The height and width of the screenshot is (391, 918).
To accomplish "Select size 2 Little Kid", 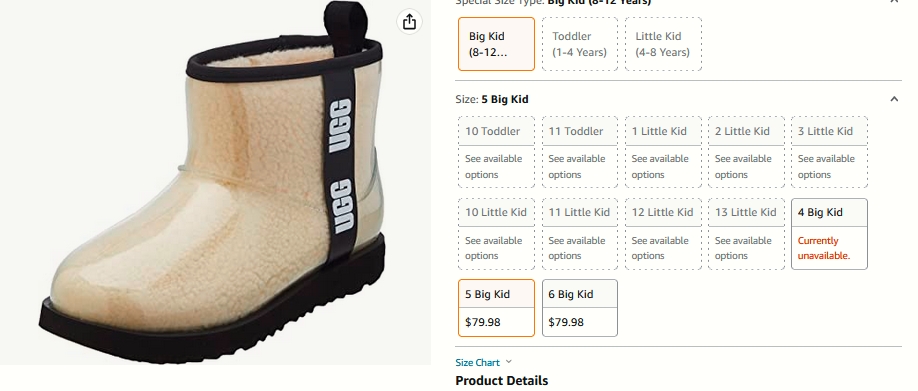I will (746, 152).
